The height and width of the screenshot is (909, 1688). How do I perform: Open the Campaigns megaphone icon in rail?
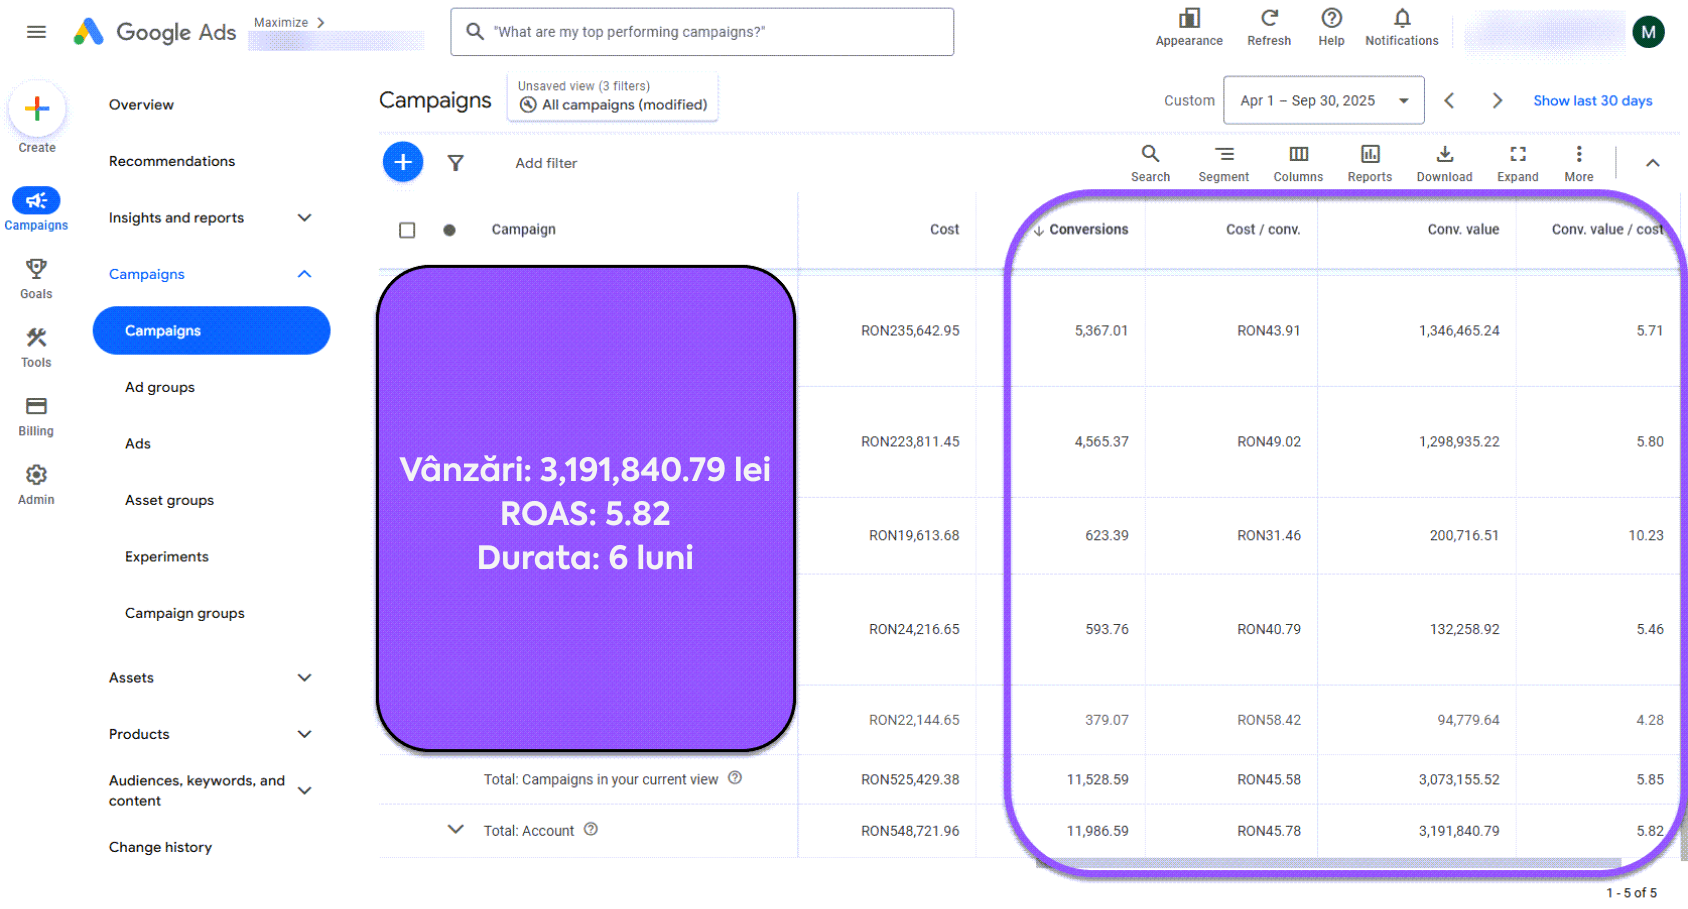[36, 201]
